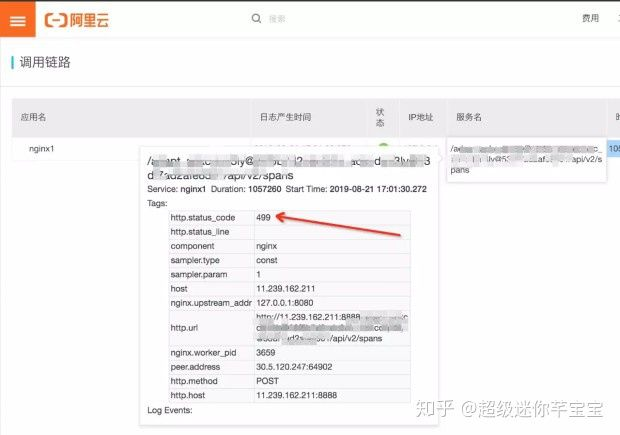Image resolution: width=620 pixels, height=435 pixels.
Task: Click the http.url tag name
Action: 184,328
